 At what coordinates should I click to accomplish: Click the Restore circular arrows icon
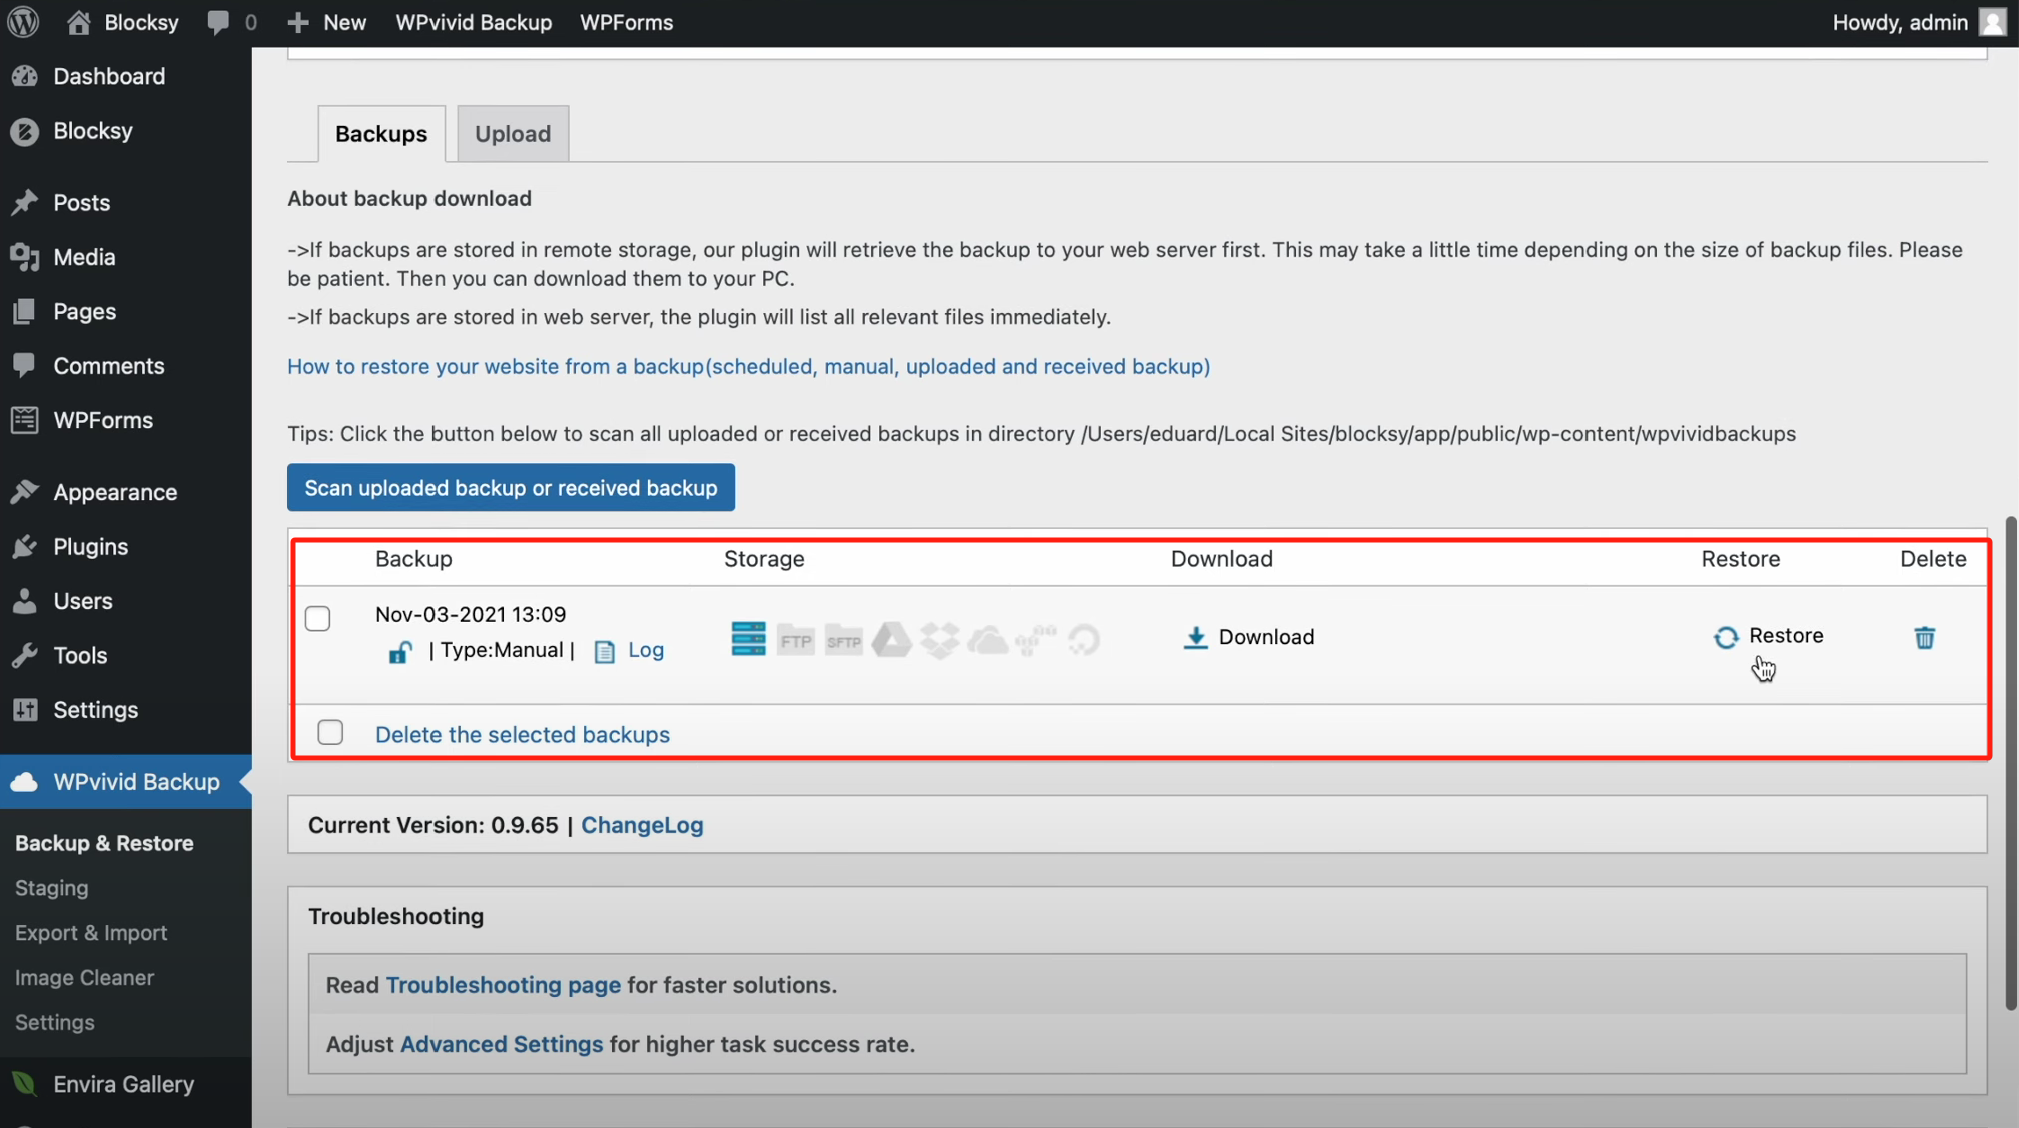(x=1726, y=637)
